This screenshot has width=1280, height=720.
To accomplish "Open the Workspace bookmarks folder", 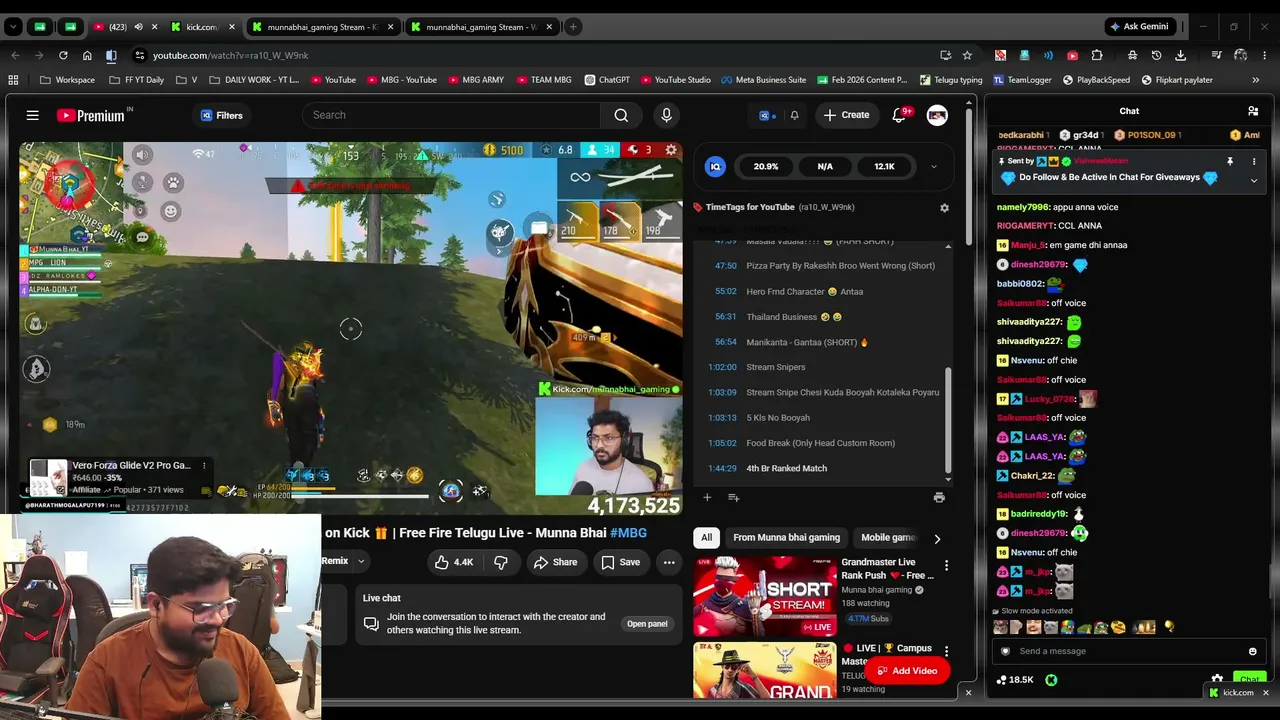I will click(x=68, y=80).
